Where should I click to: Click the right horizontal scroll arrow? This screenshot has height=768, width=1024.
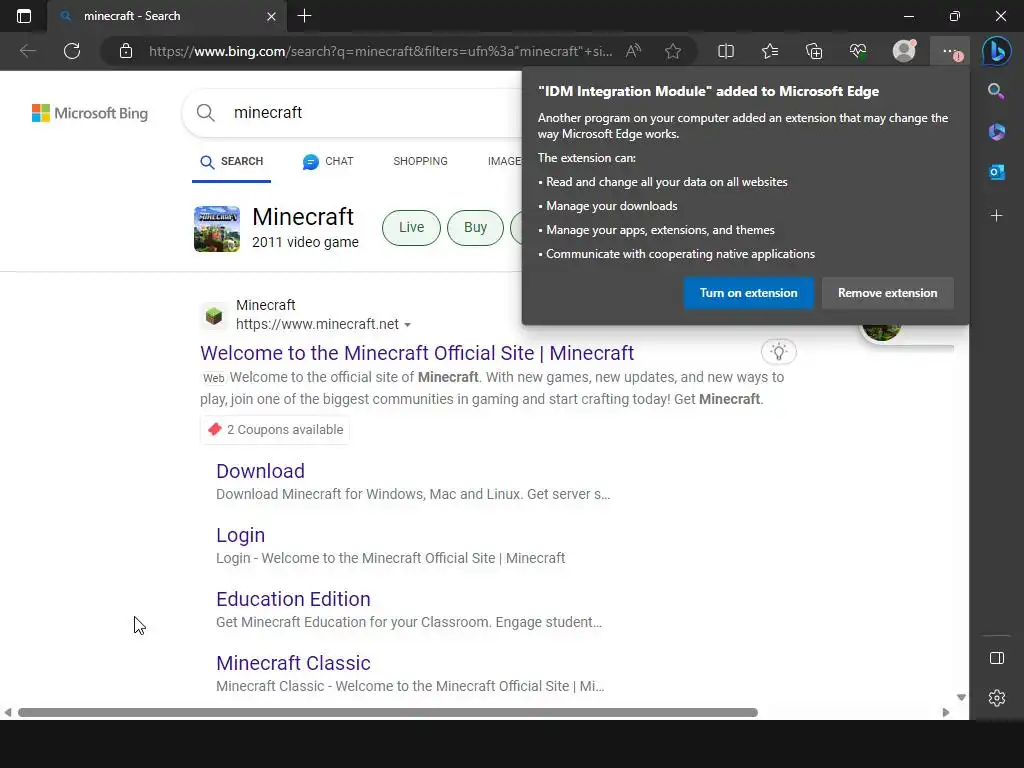946,712
